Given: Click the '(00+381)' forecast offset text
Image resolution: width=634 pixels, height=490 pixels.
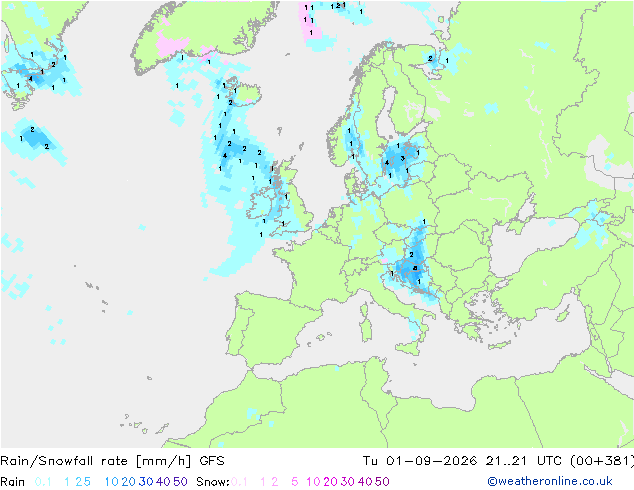Looking at the screenshot, I should (602, 461).
